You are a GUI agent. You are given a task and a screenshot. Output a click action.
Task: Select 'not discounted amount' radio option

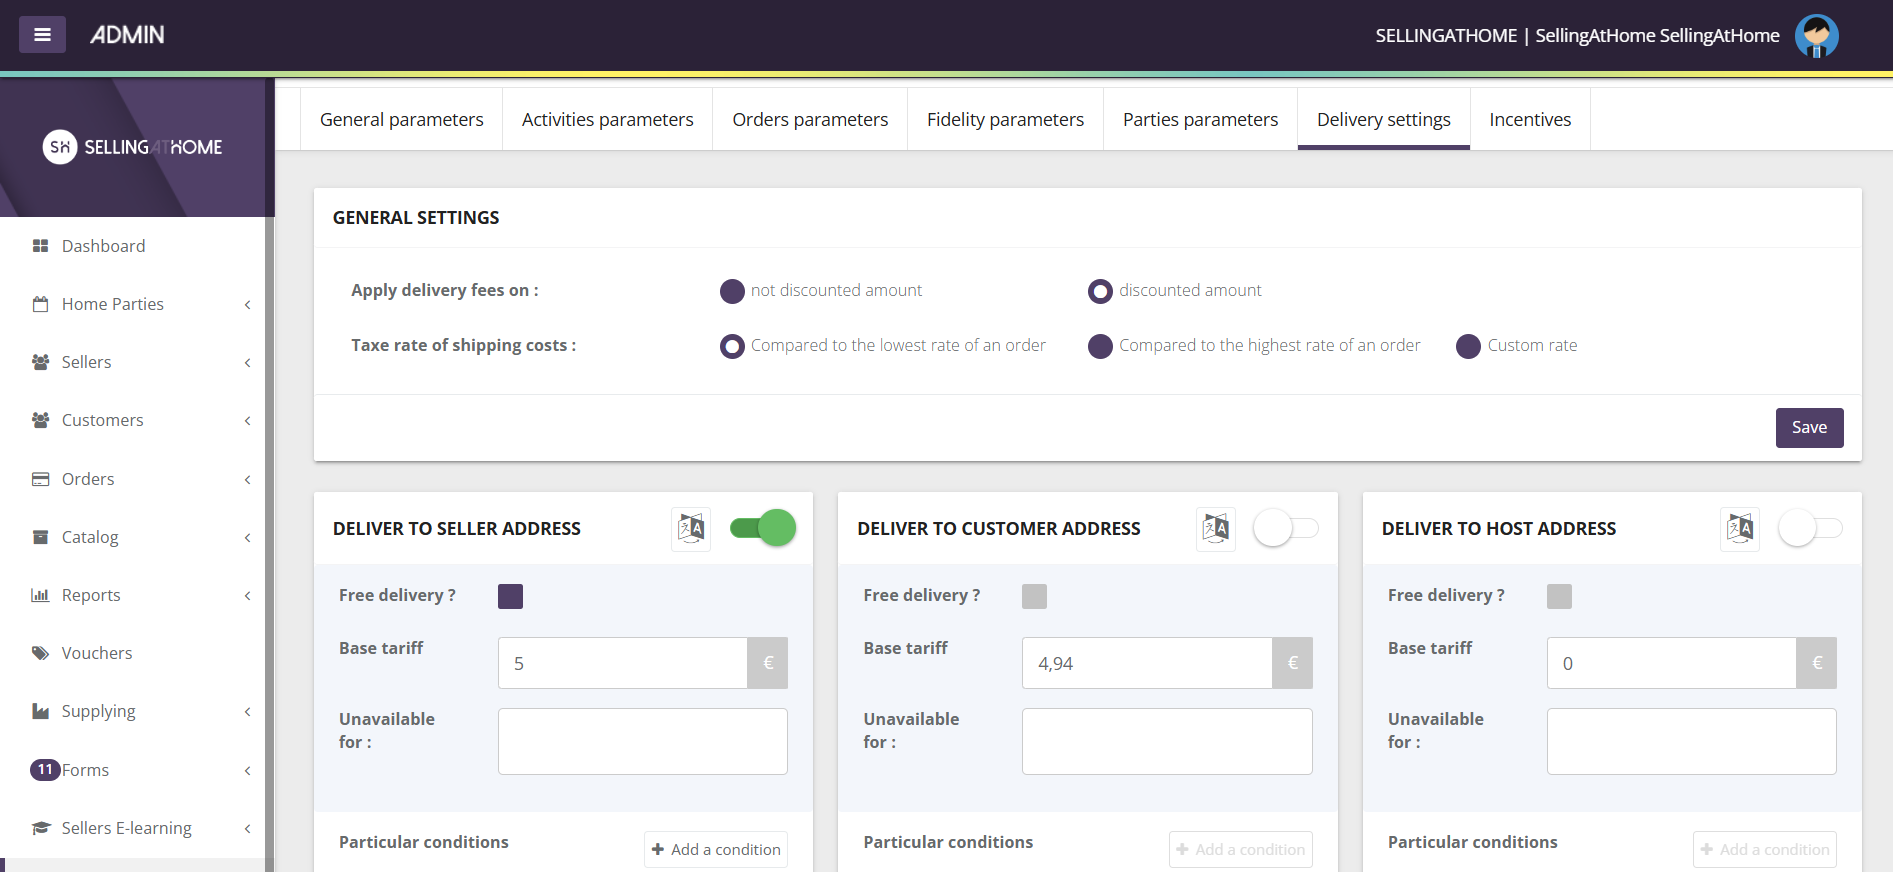click(732, 291)
